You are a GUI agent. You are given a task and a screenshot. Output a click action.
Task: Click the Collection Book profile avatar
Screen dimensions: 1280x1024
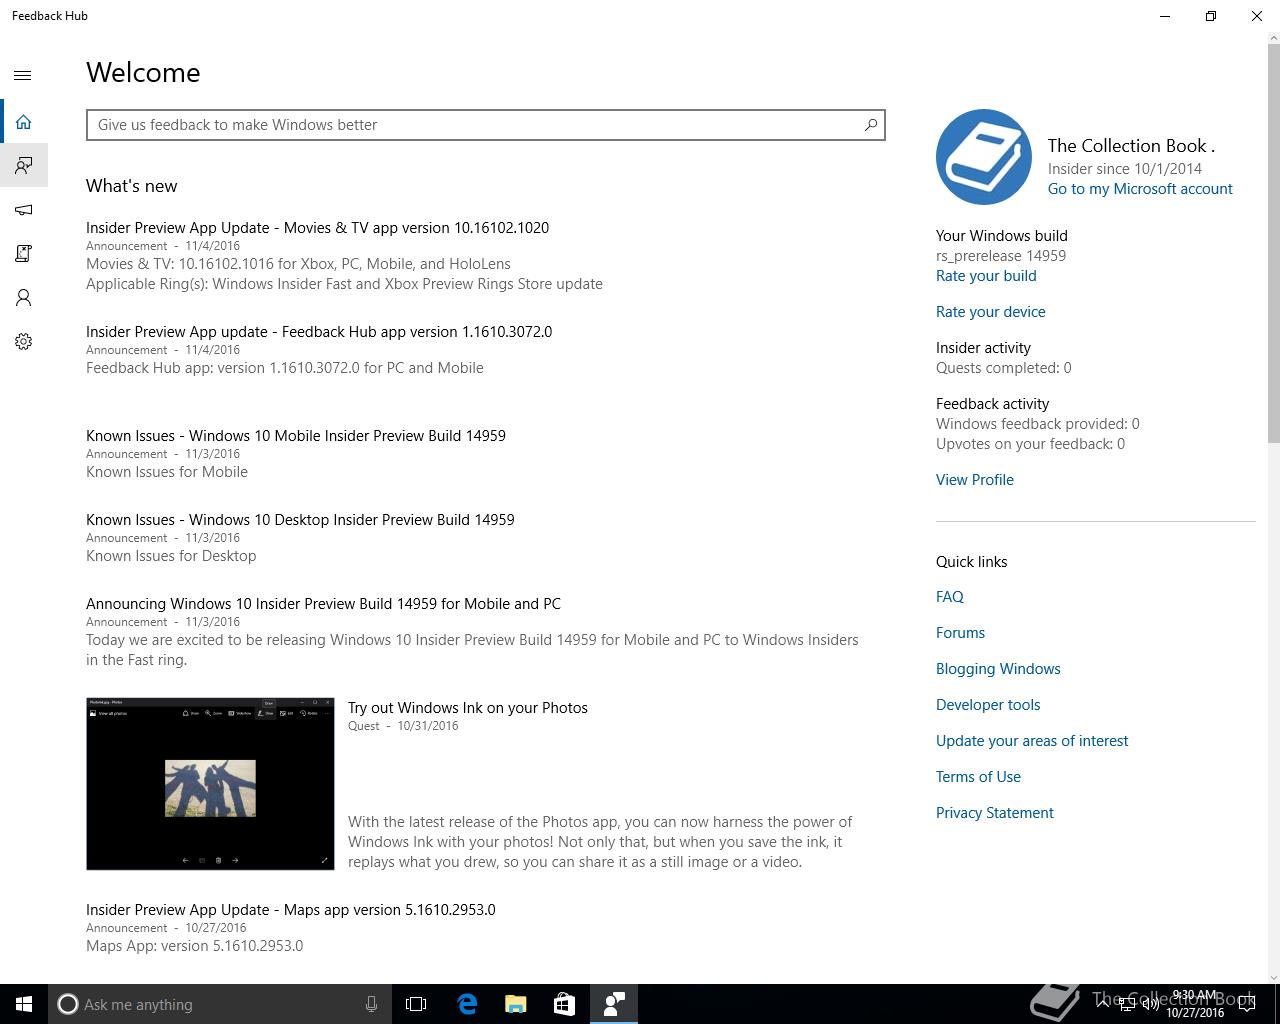pyautogui.click(x=983, y=157)
